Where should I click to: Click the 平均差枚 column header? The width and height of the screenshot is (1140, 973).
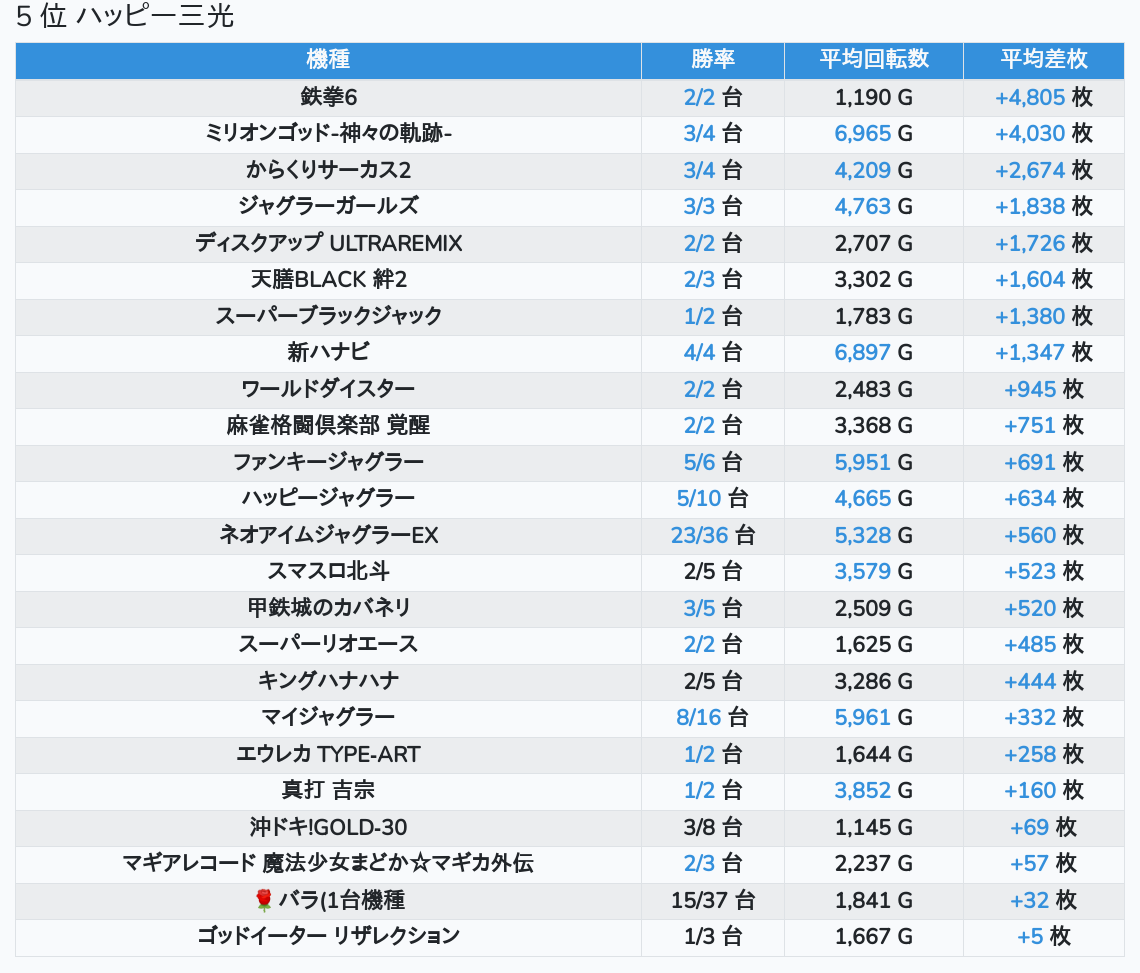[1043, 60]
